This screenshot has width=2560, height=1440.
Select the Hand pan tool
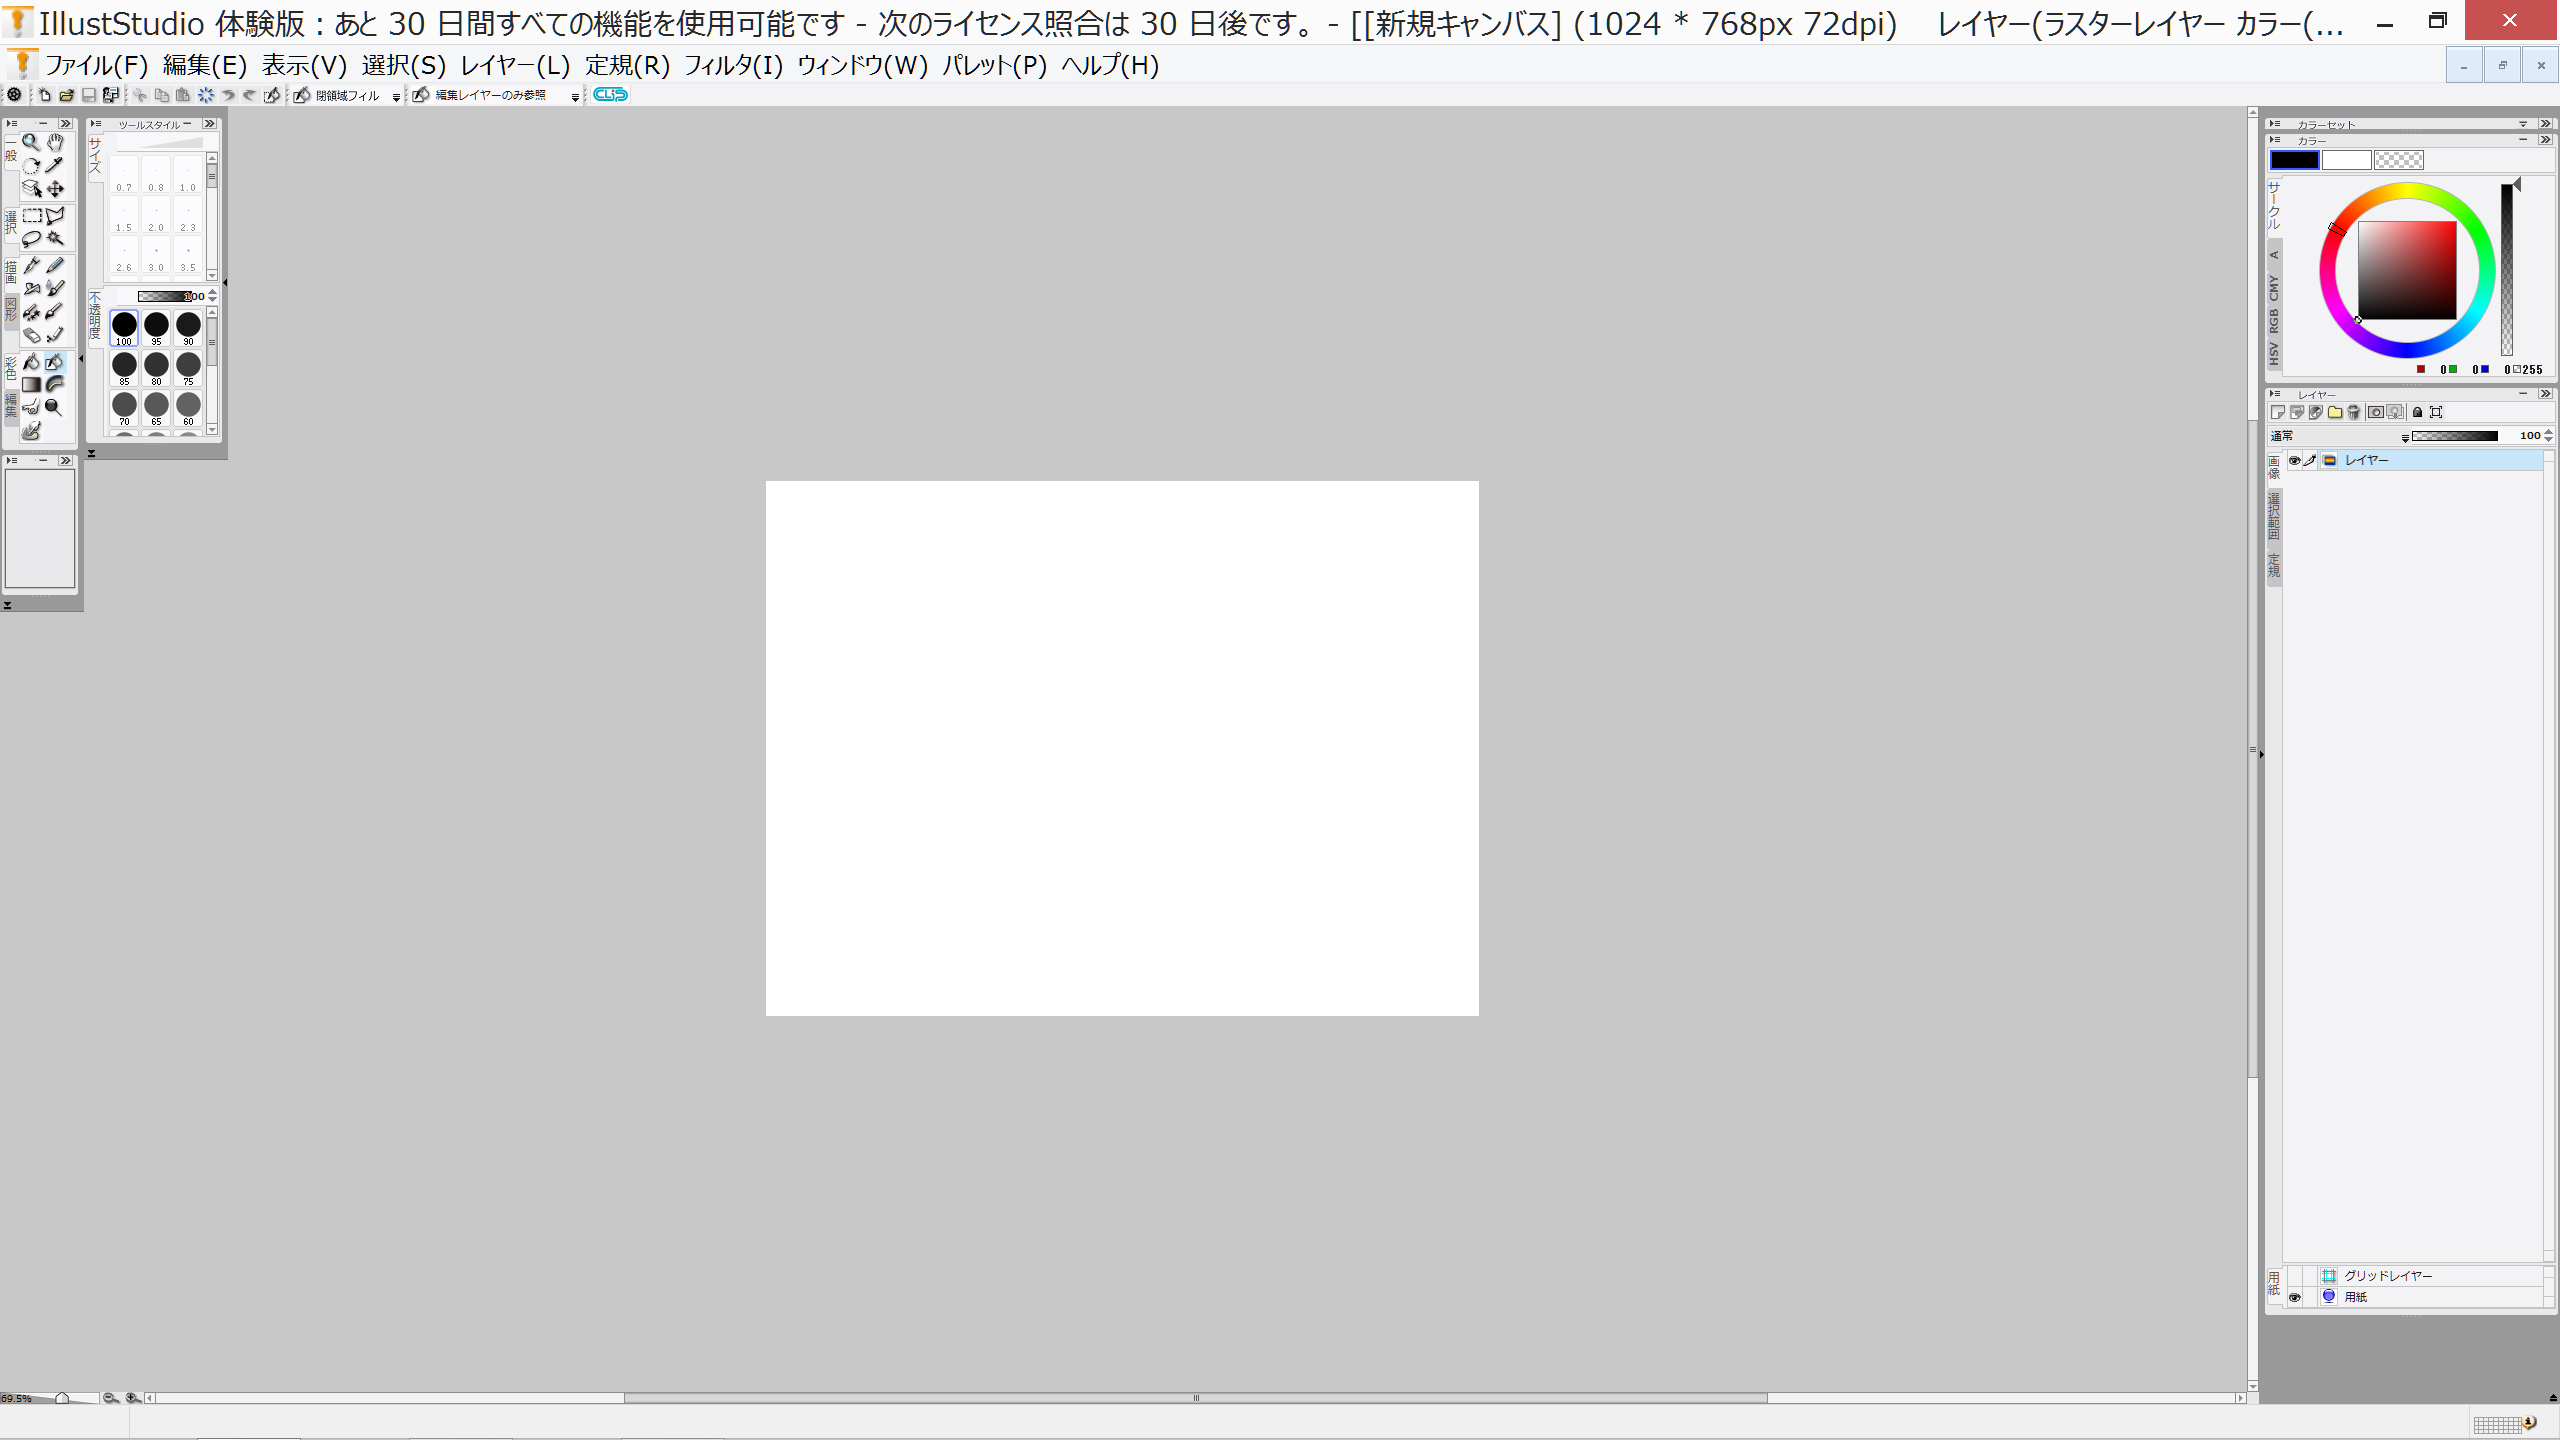pos(56,143)
